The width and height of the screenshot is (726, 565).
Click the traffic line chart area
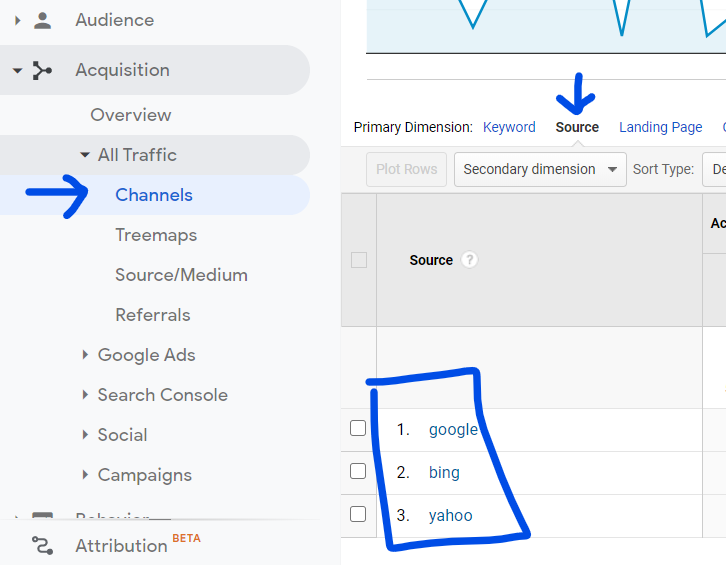tap(546, 26)
